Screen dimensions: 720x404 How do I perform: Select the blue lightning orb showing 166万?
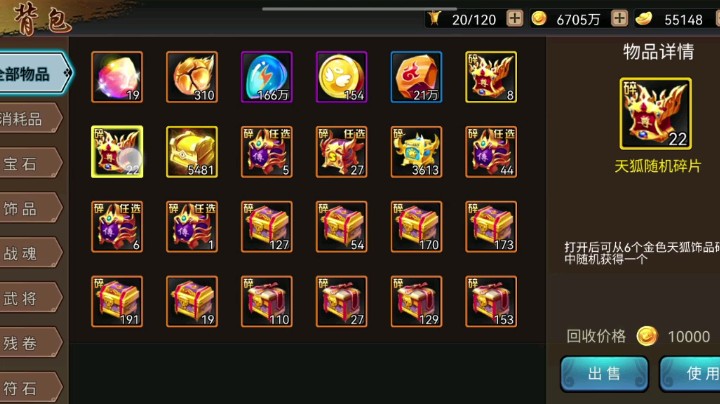click(267, 77)
